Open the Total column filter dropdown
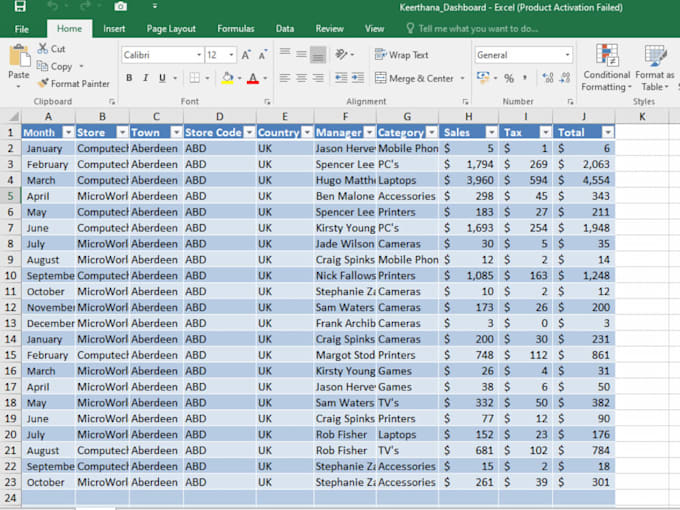The width and height of the screenshot is (680, 510). tap(608, 132)
